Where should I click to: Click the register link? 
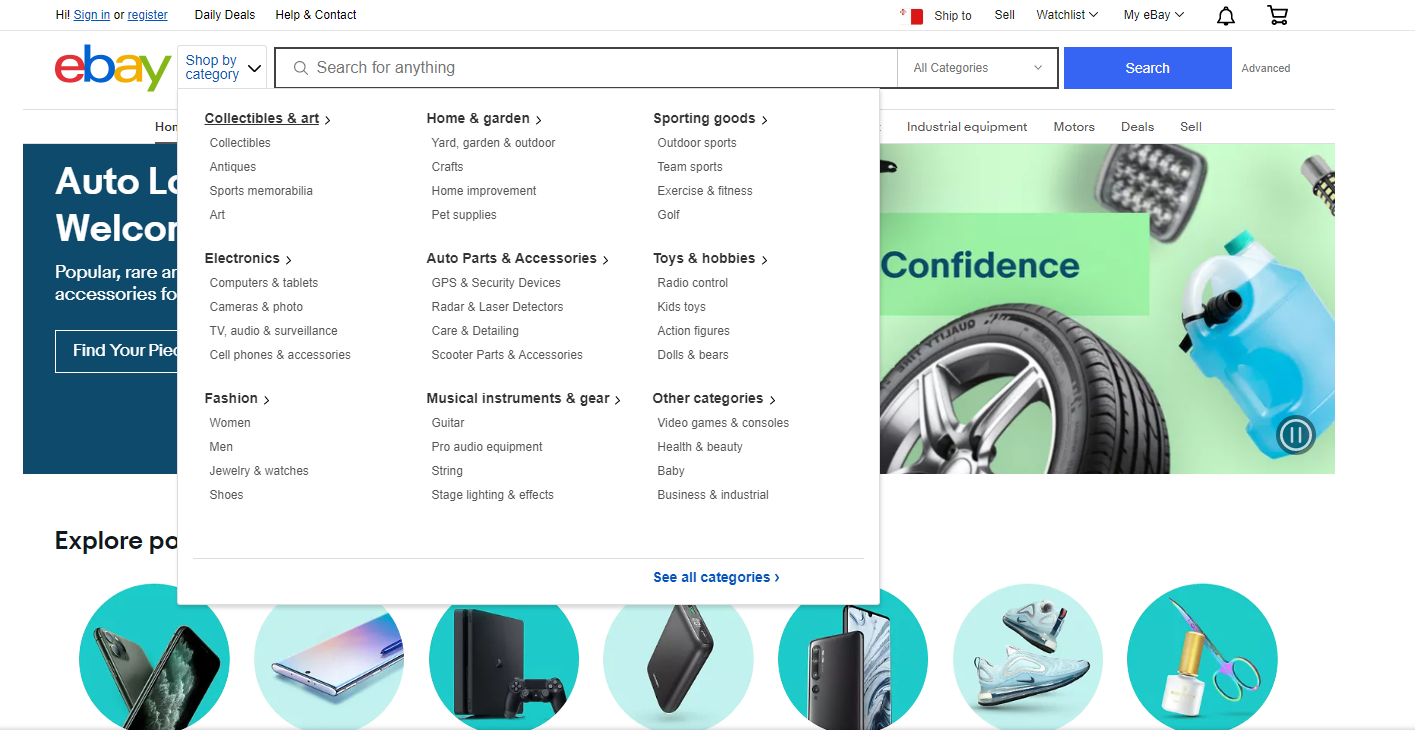[148, 15]
